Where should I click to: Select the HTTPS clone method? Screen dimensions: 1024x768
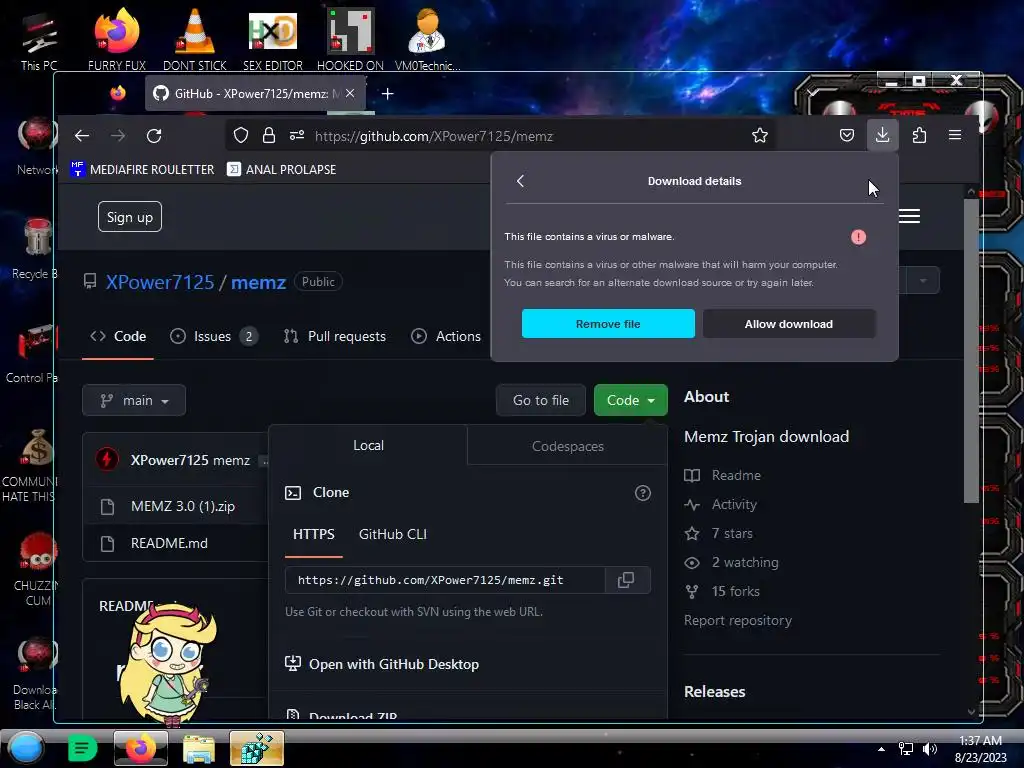point(313,534)
